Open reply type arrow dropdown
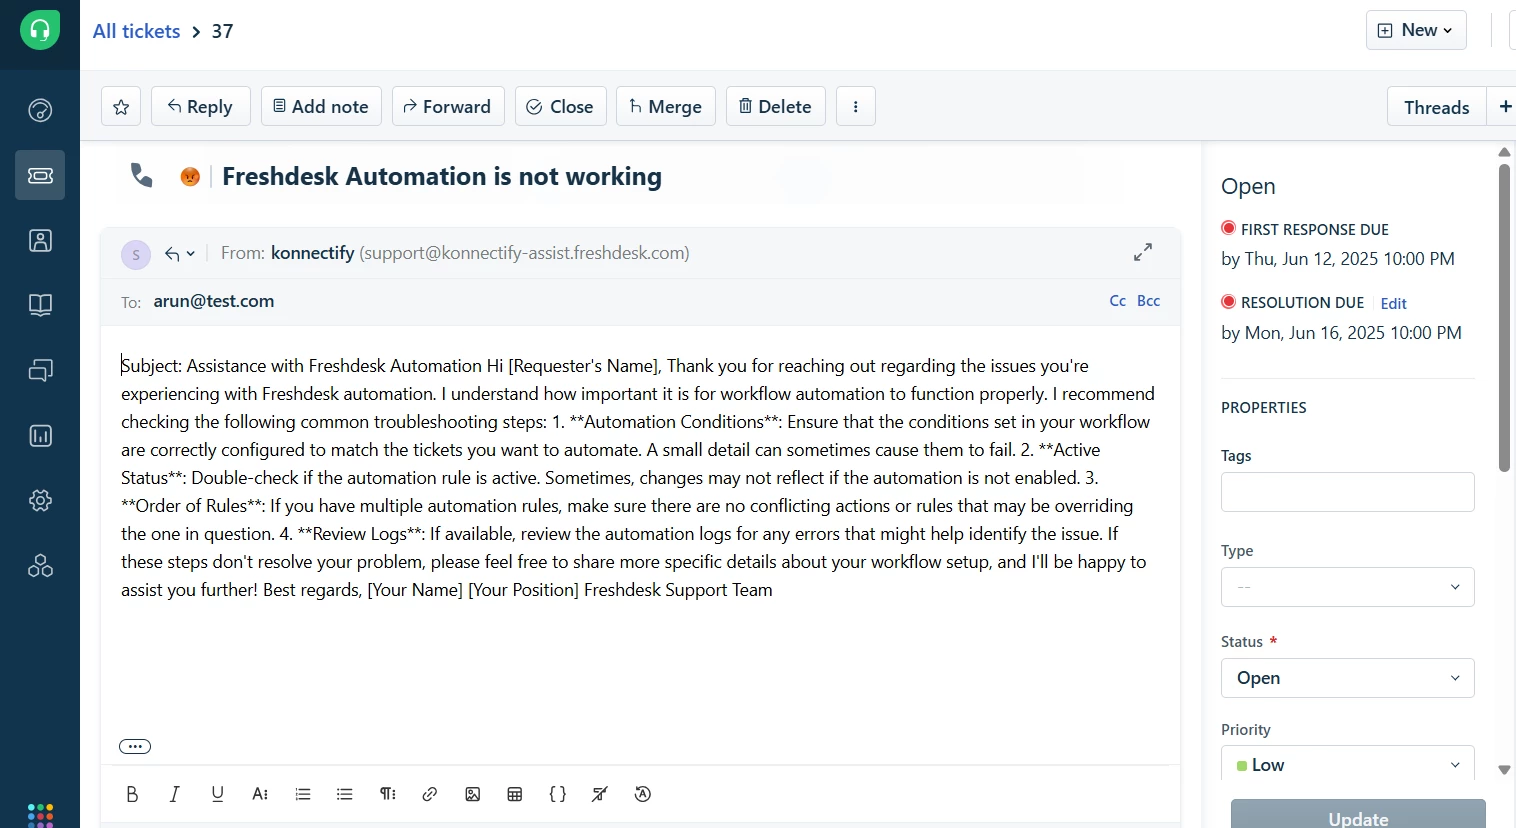The image size is (1516, 828). point(180,254)
